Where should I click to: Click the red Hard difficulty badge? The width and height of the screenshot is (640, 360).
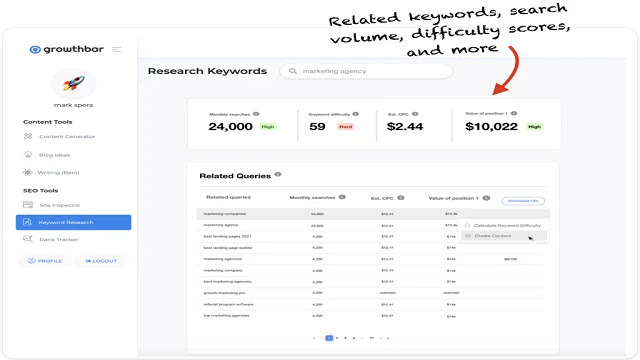pyautogui.click(x=345, y=127)
